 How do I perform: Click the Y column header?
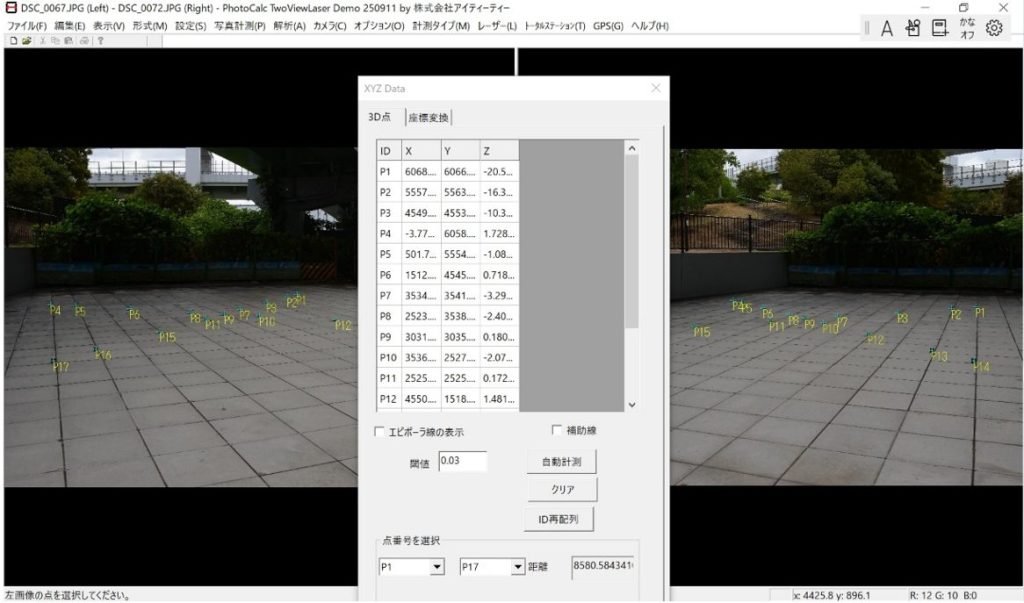click(x=460, y=151)
